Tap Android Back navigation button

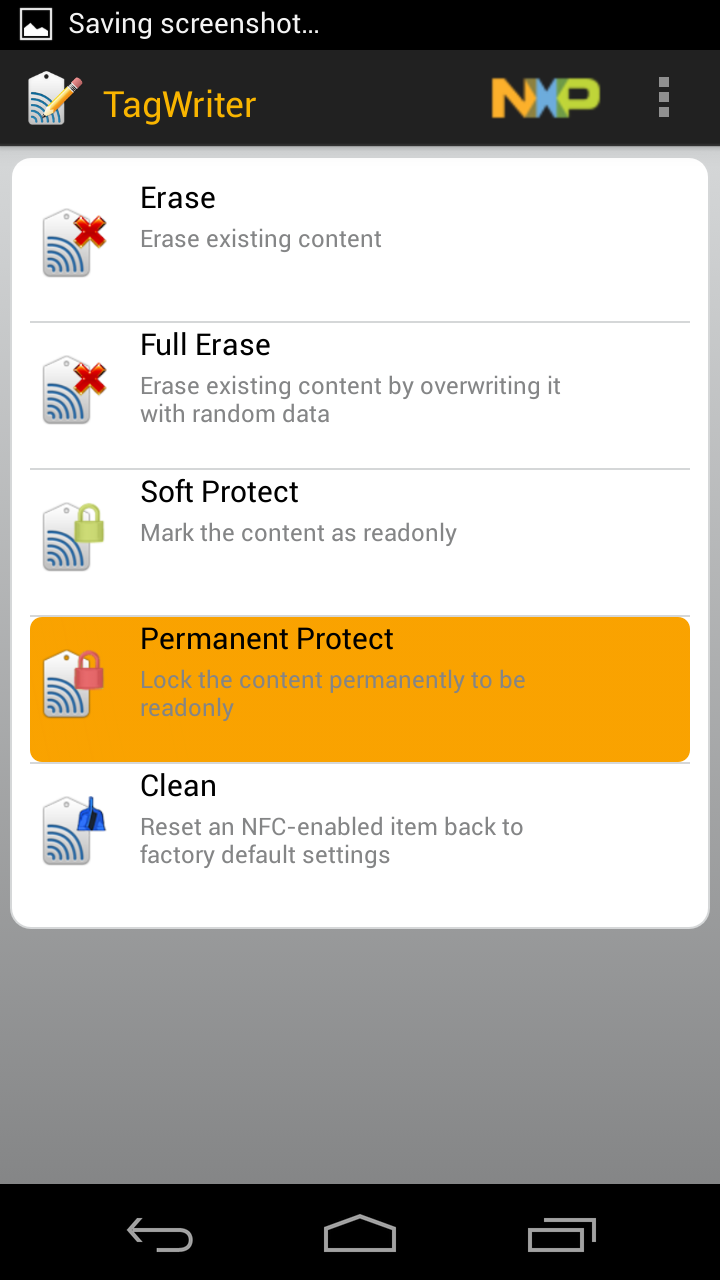[x=160, y=1234]
